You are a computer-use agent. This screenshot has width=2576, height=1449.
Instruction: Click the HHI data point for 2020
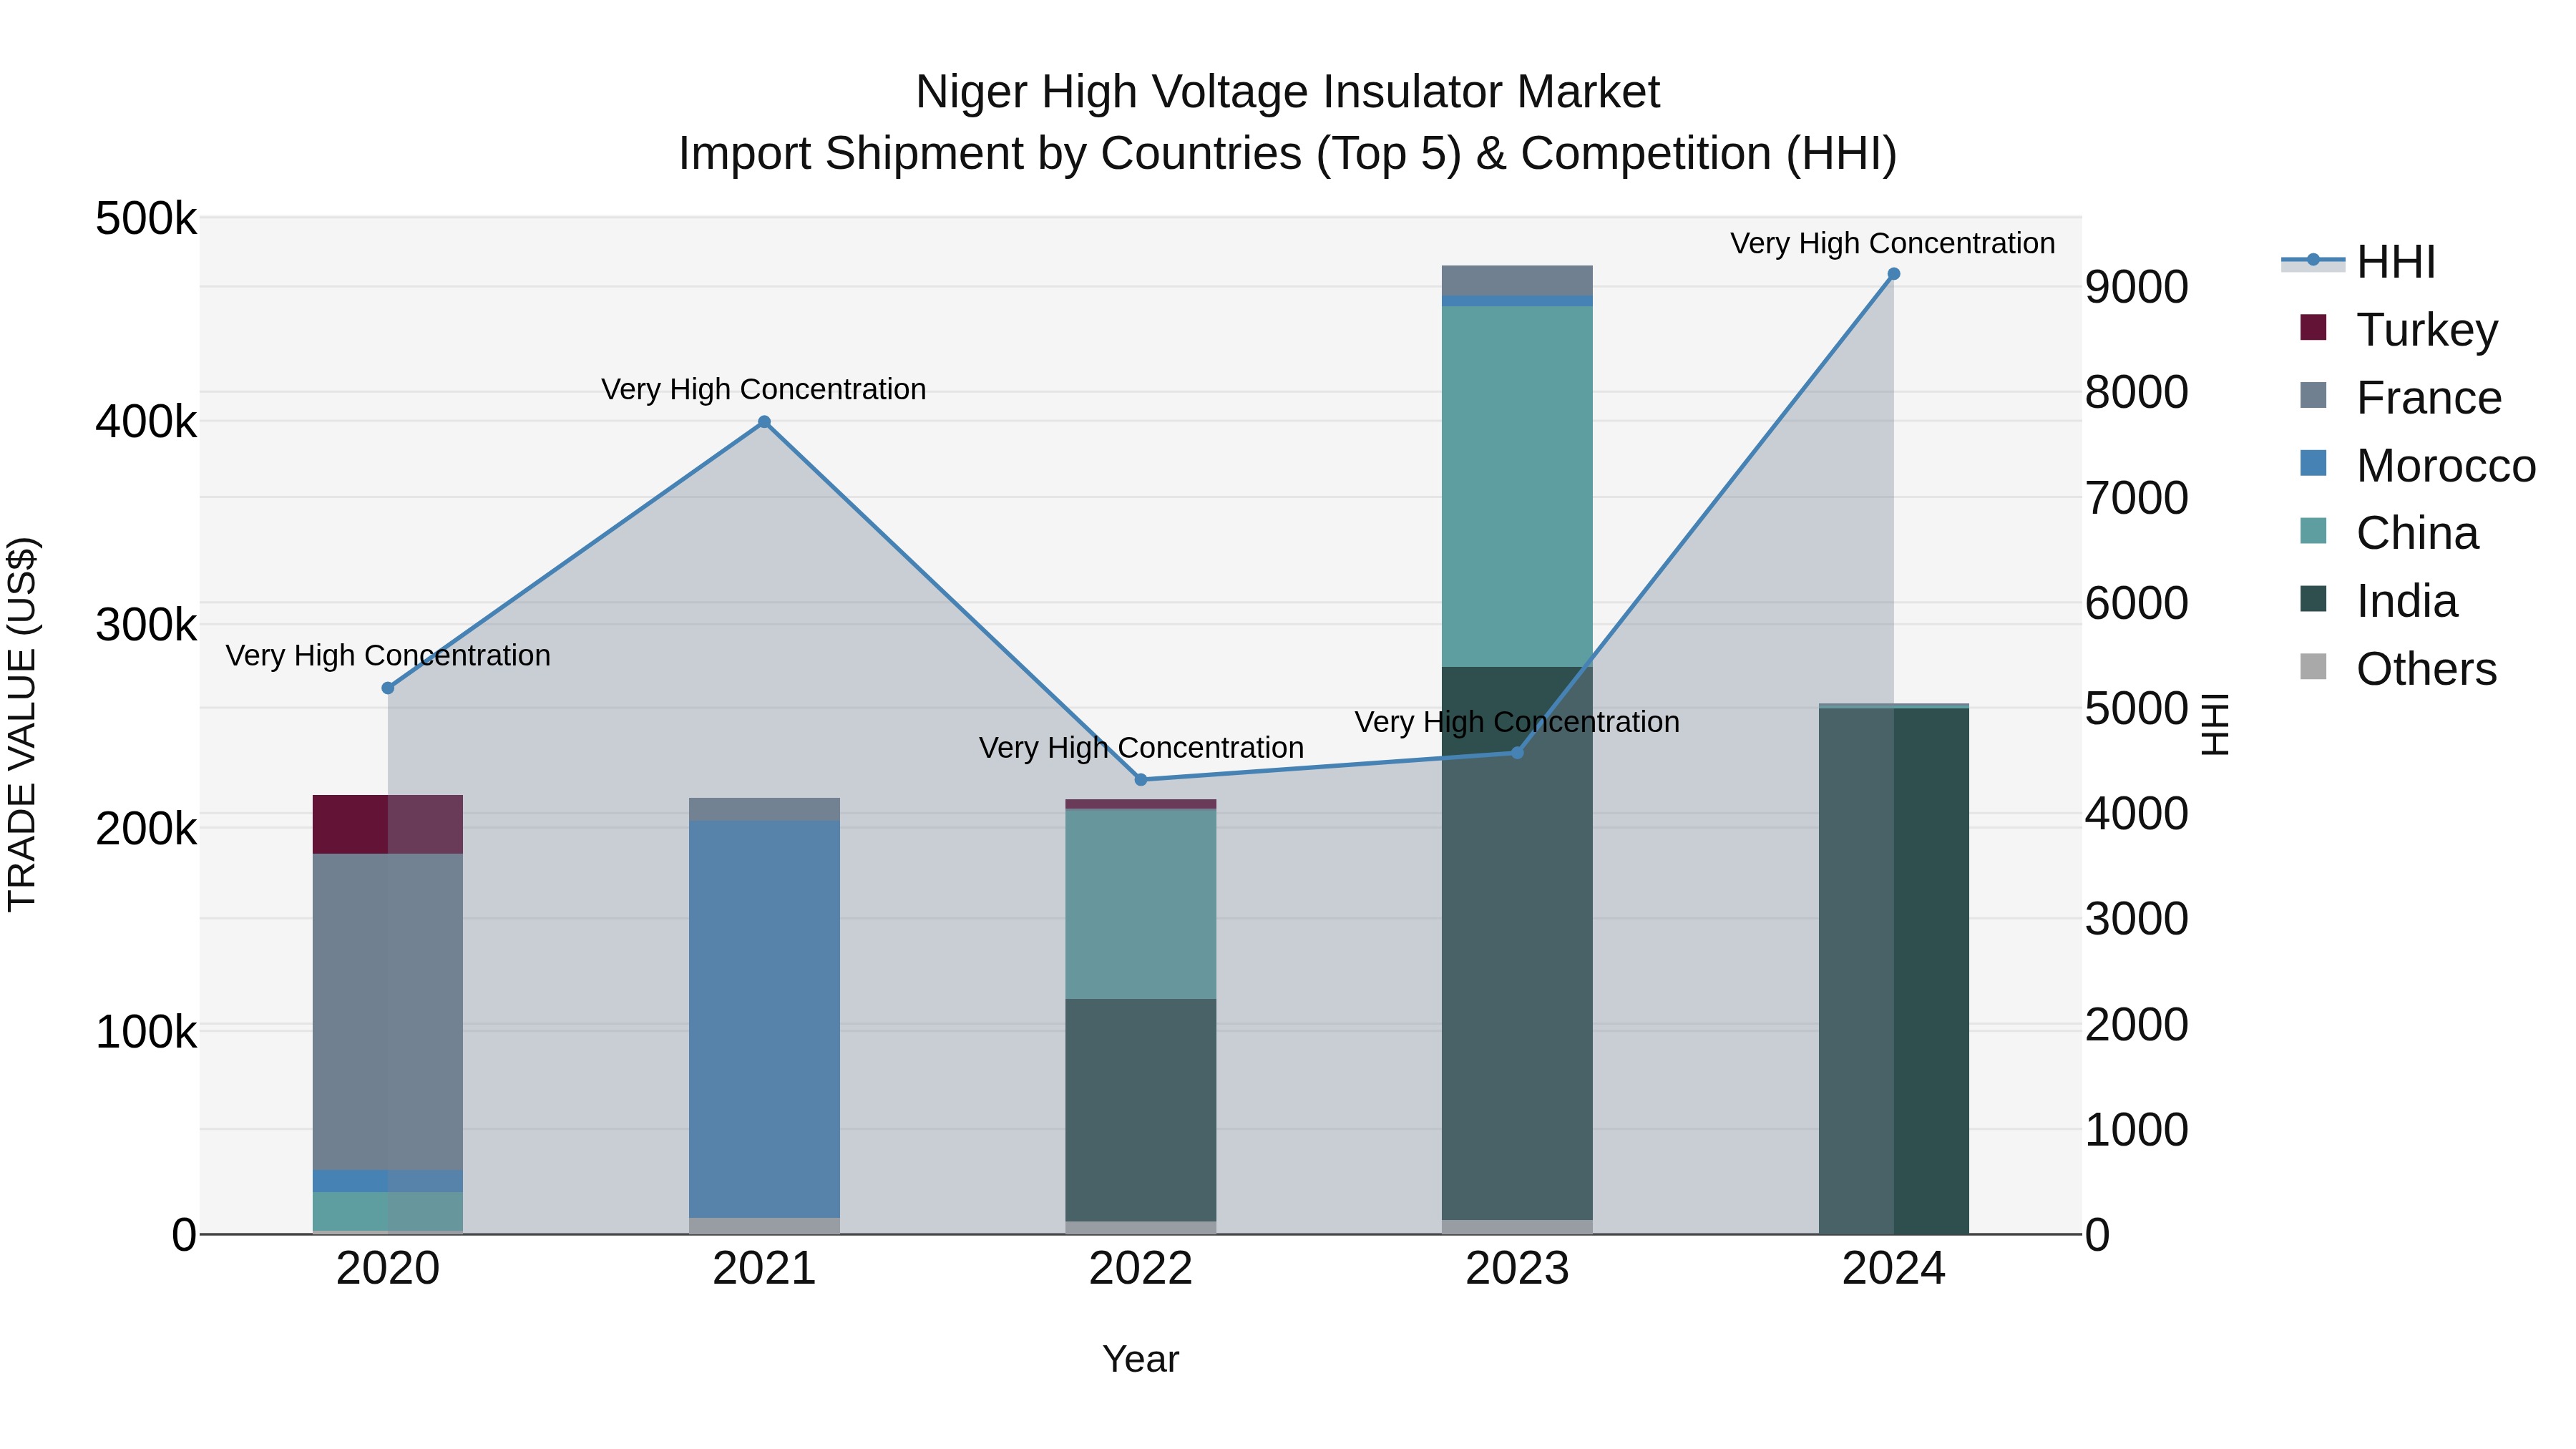click(x=388, y=688)
